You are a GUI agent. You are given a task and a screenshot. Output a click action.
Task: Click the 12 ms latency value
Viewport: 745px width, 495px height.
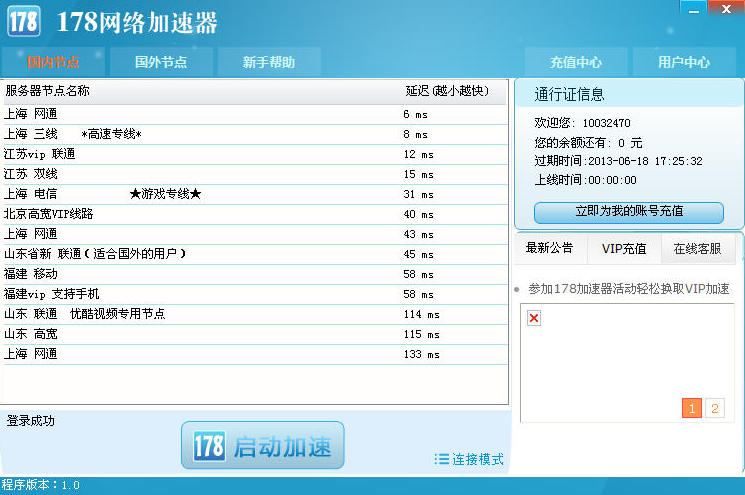[419, 154]
